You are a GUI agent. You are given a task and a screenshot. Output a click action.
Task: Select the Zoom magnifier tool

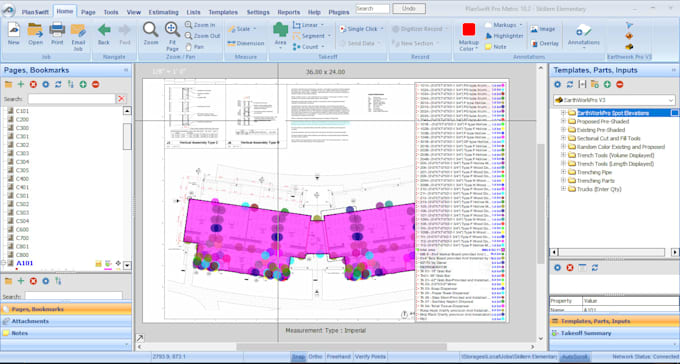tap(151, 33)
